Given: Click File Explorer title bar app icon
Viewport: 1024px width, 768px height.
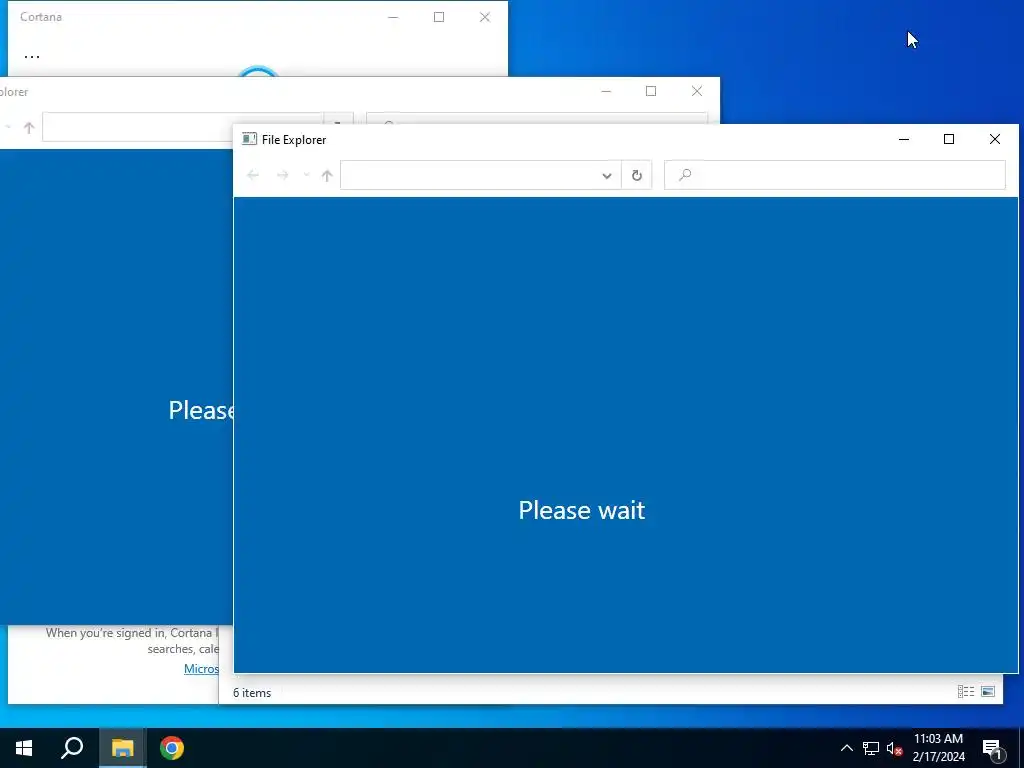Looking at the screenshot, I should (249, 139).
